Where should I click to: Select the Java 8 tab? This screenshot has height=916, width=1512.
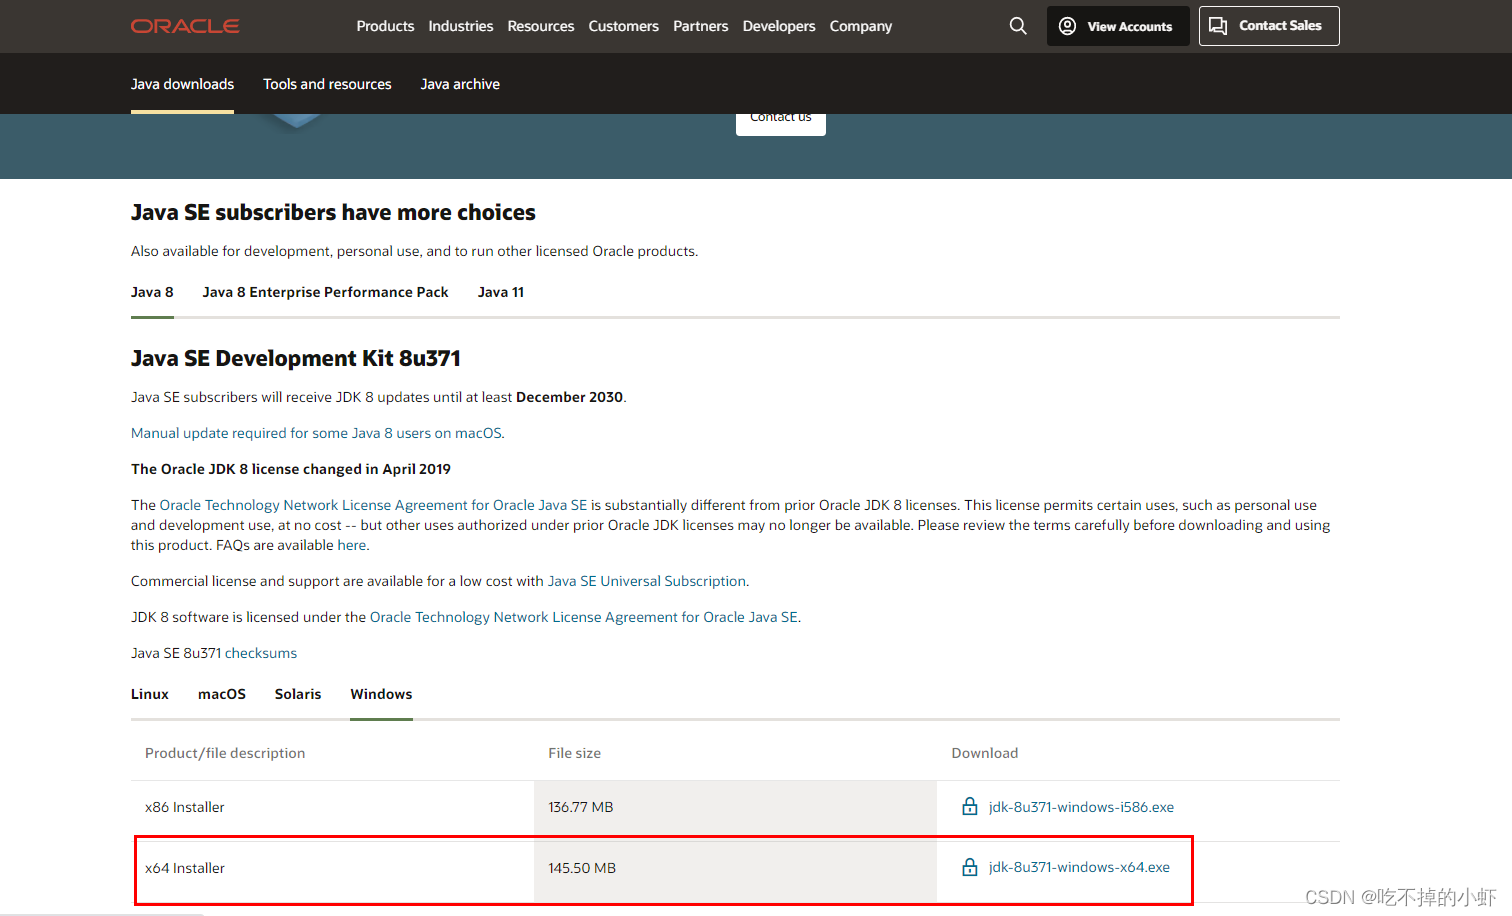(x=152, y=292)
